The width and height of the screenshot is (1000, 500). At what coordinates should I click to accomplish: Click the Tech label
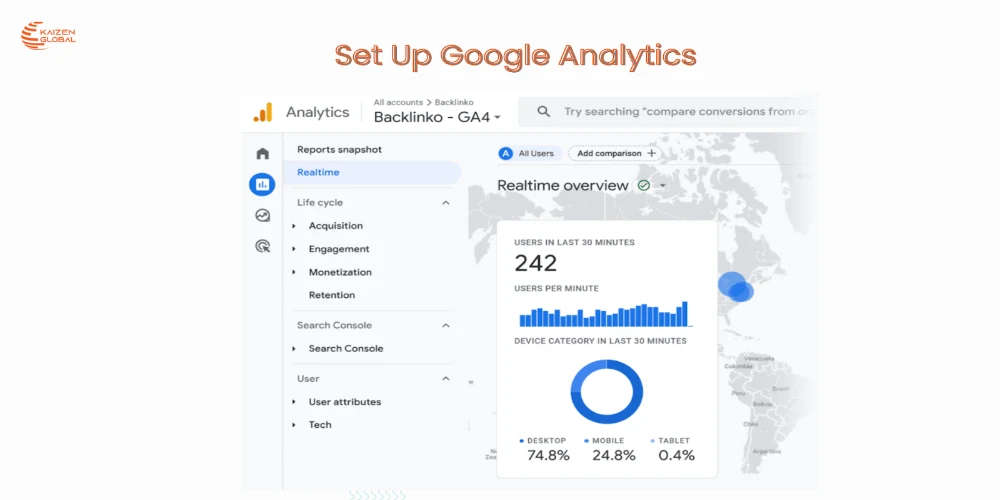coord(320,425)
